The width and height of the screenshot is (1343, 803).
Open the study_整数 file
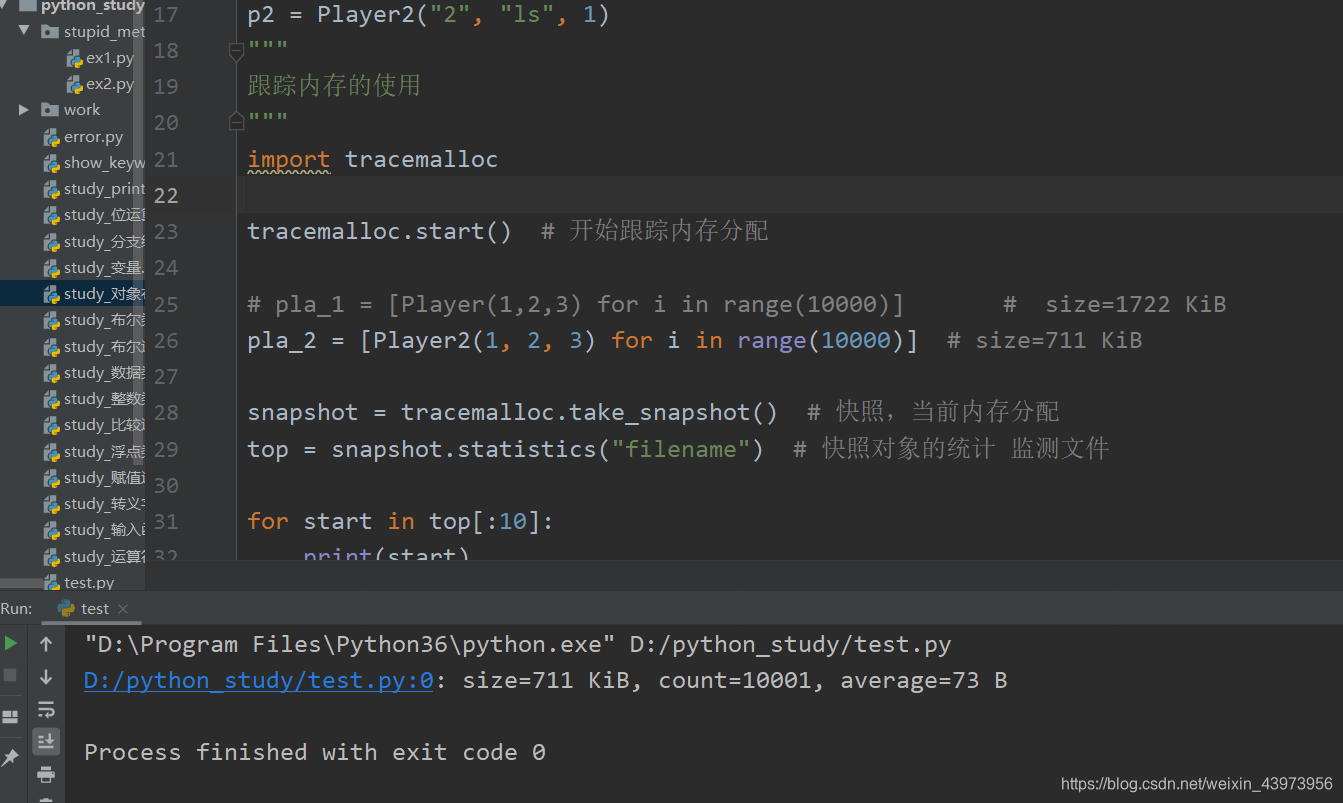coord(94,399)
